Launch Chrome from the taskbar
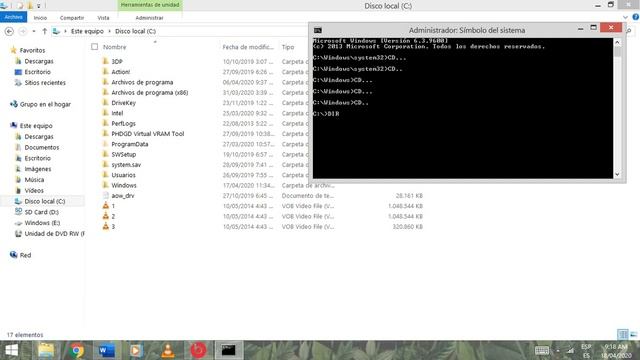The image size is (640, 360). (x=76, y=350)
